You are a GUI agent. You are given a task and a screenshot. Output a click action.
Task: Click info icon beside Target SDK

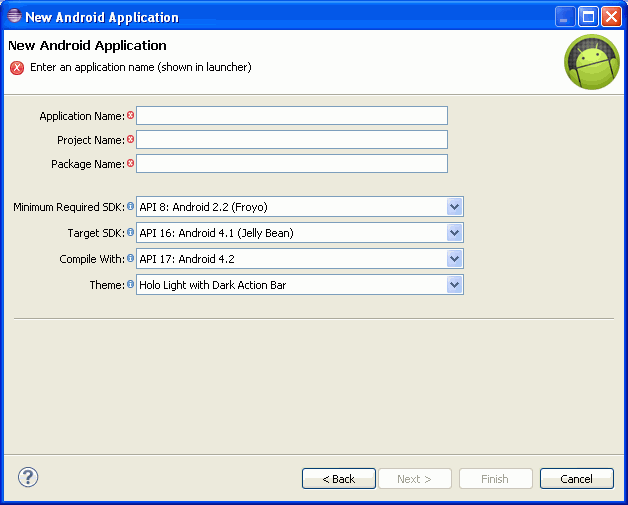[x=131, y=232]
